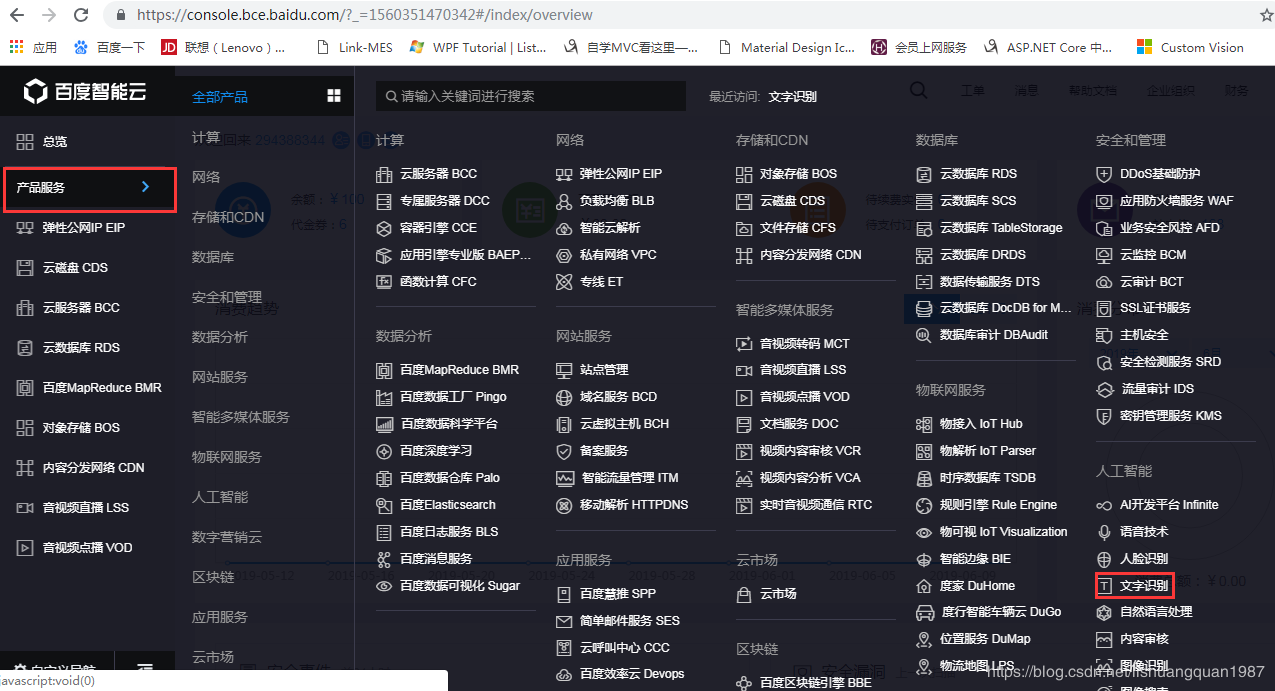Click the 密钥管理服务 KMS product icon

1104,416
